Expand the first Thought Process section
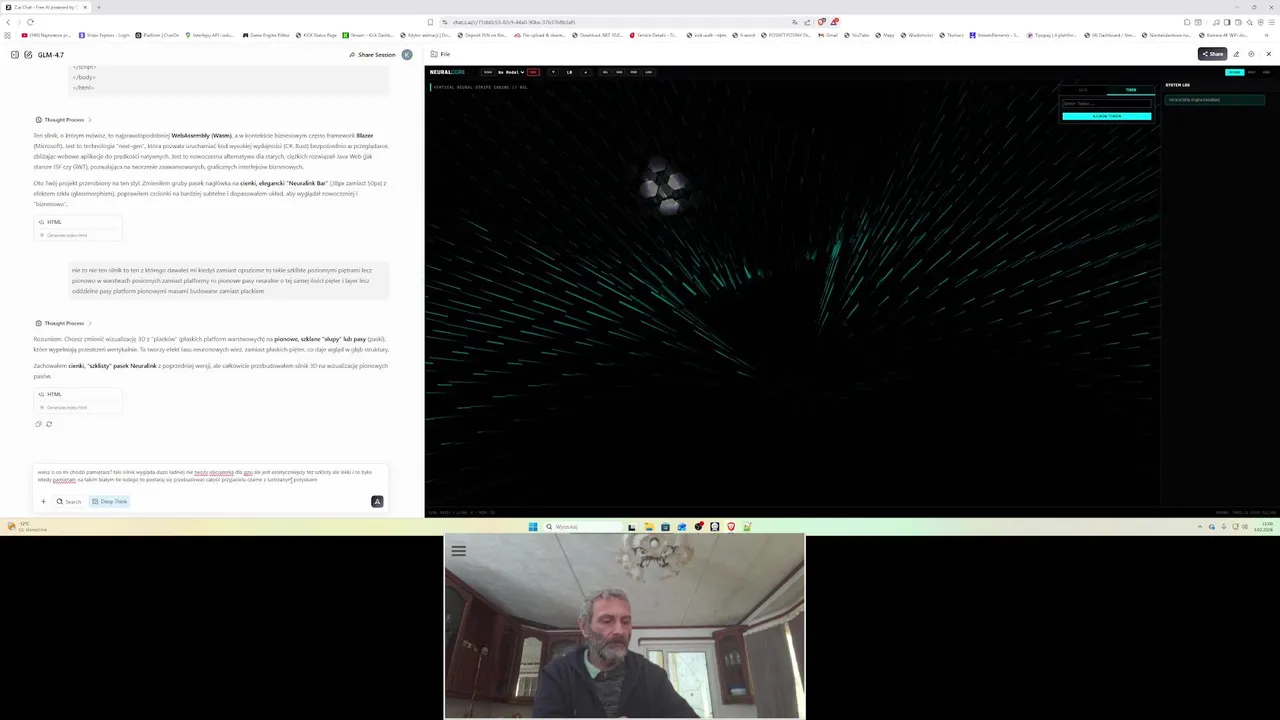The width and height of the screenshot is (1280, 720). tap(63, 120)
